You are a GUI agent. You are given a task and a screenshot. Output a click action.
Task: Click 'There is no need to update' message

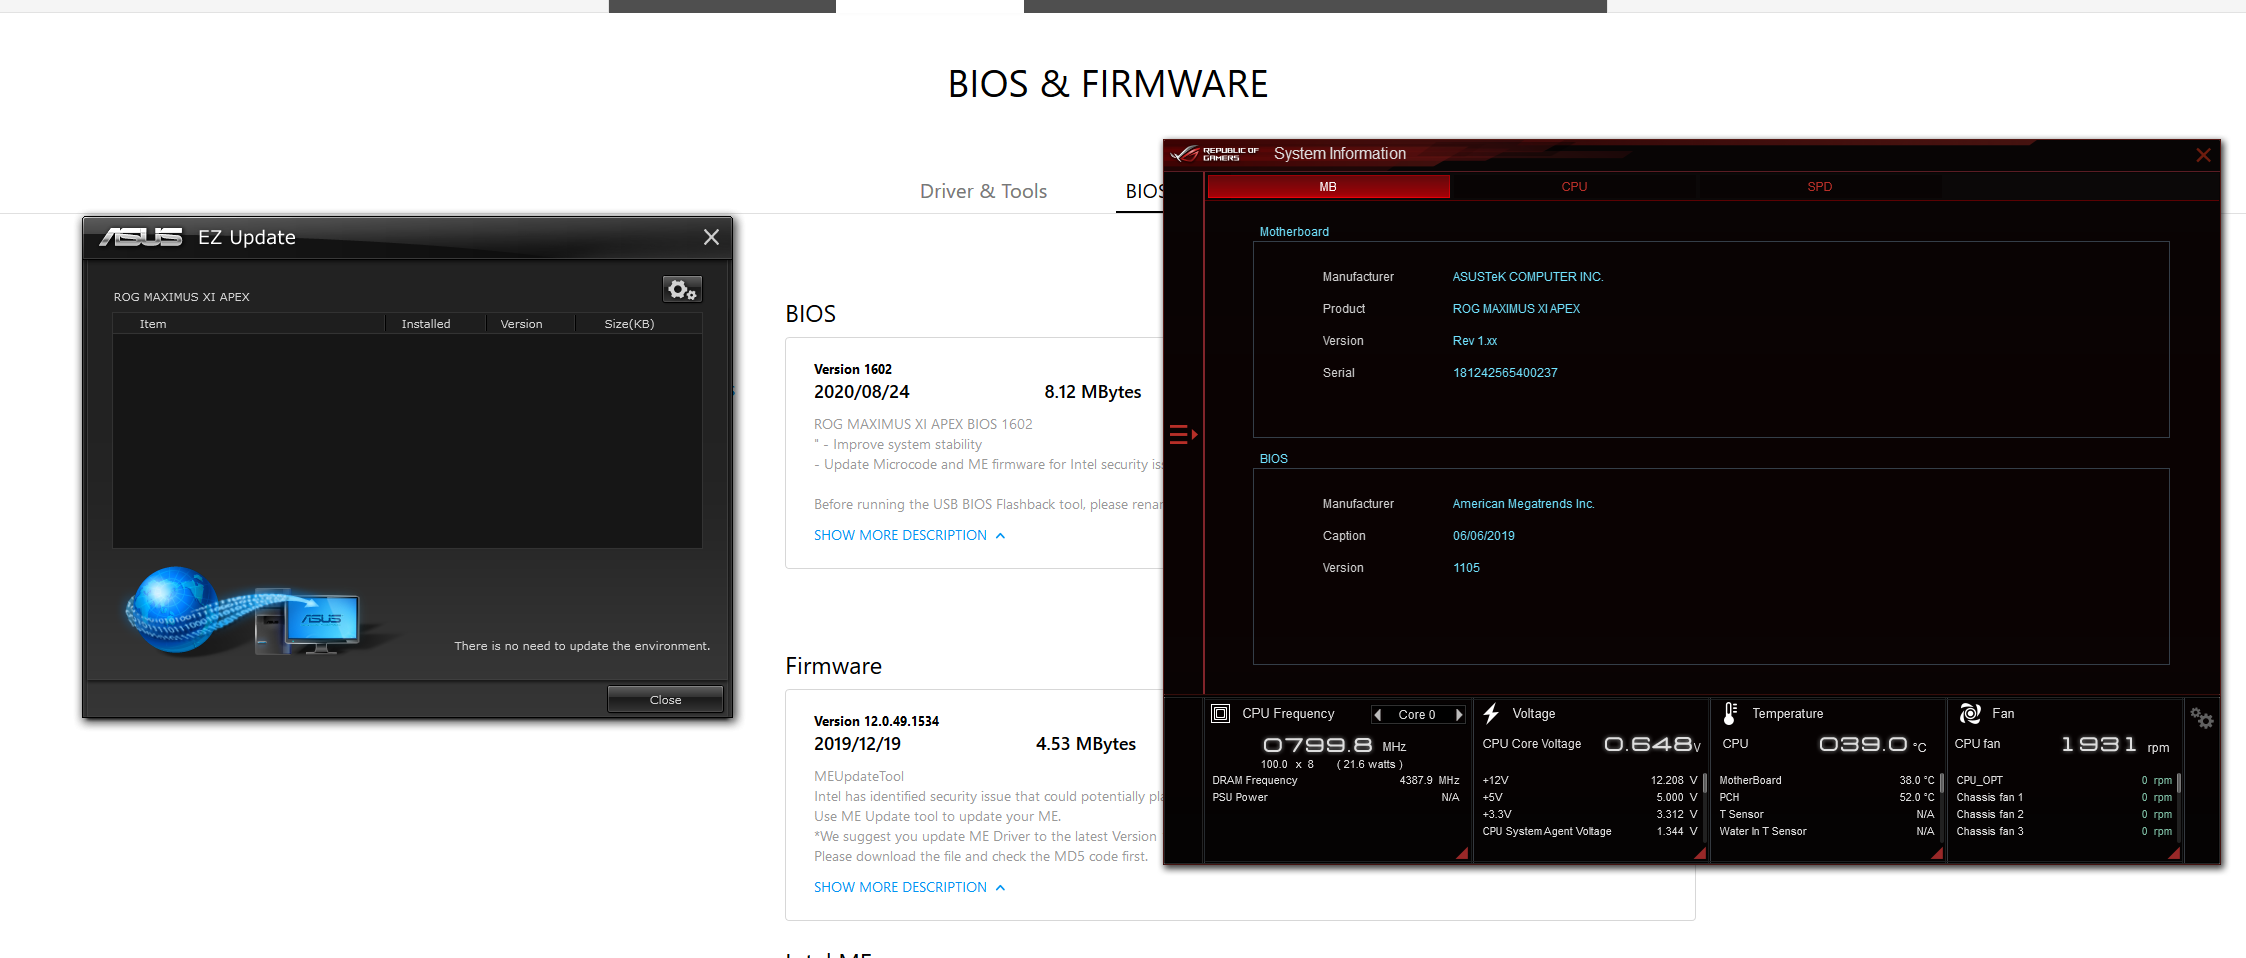tap(582, 646)
